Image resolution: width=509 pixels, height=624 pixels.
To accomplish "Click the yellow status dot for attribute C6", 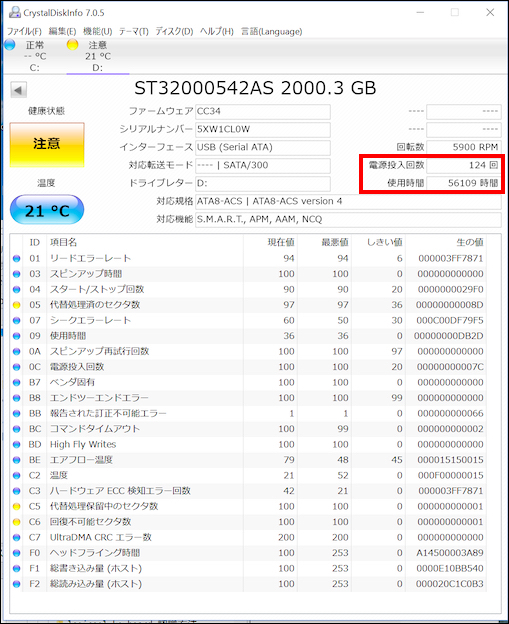I will pos(16,522).
